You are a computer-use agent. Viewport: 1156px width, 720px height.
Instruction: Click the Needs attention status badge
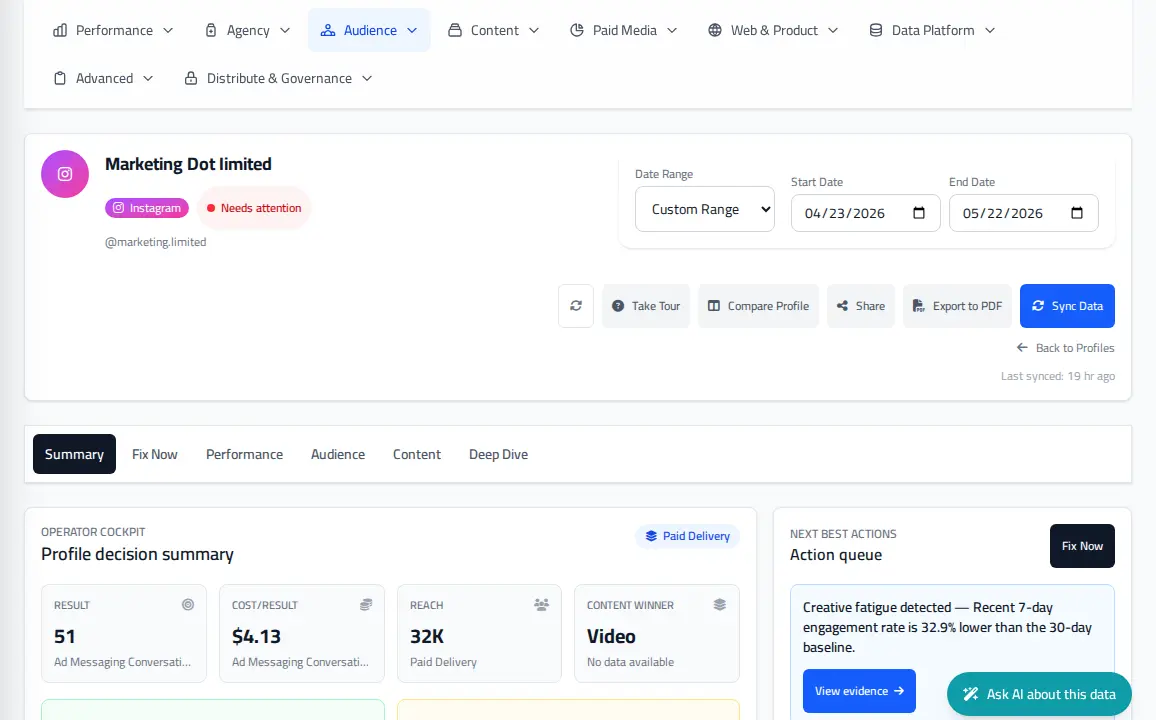254,208
